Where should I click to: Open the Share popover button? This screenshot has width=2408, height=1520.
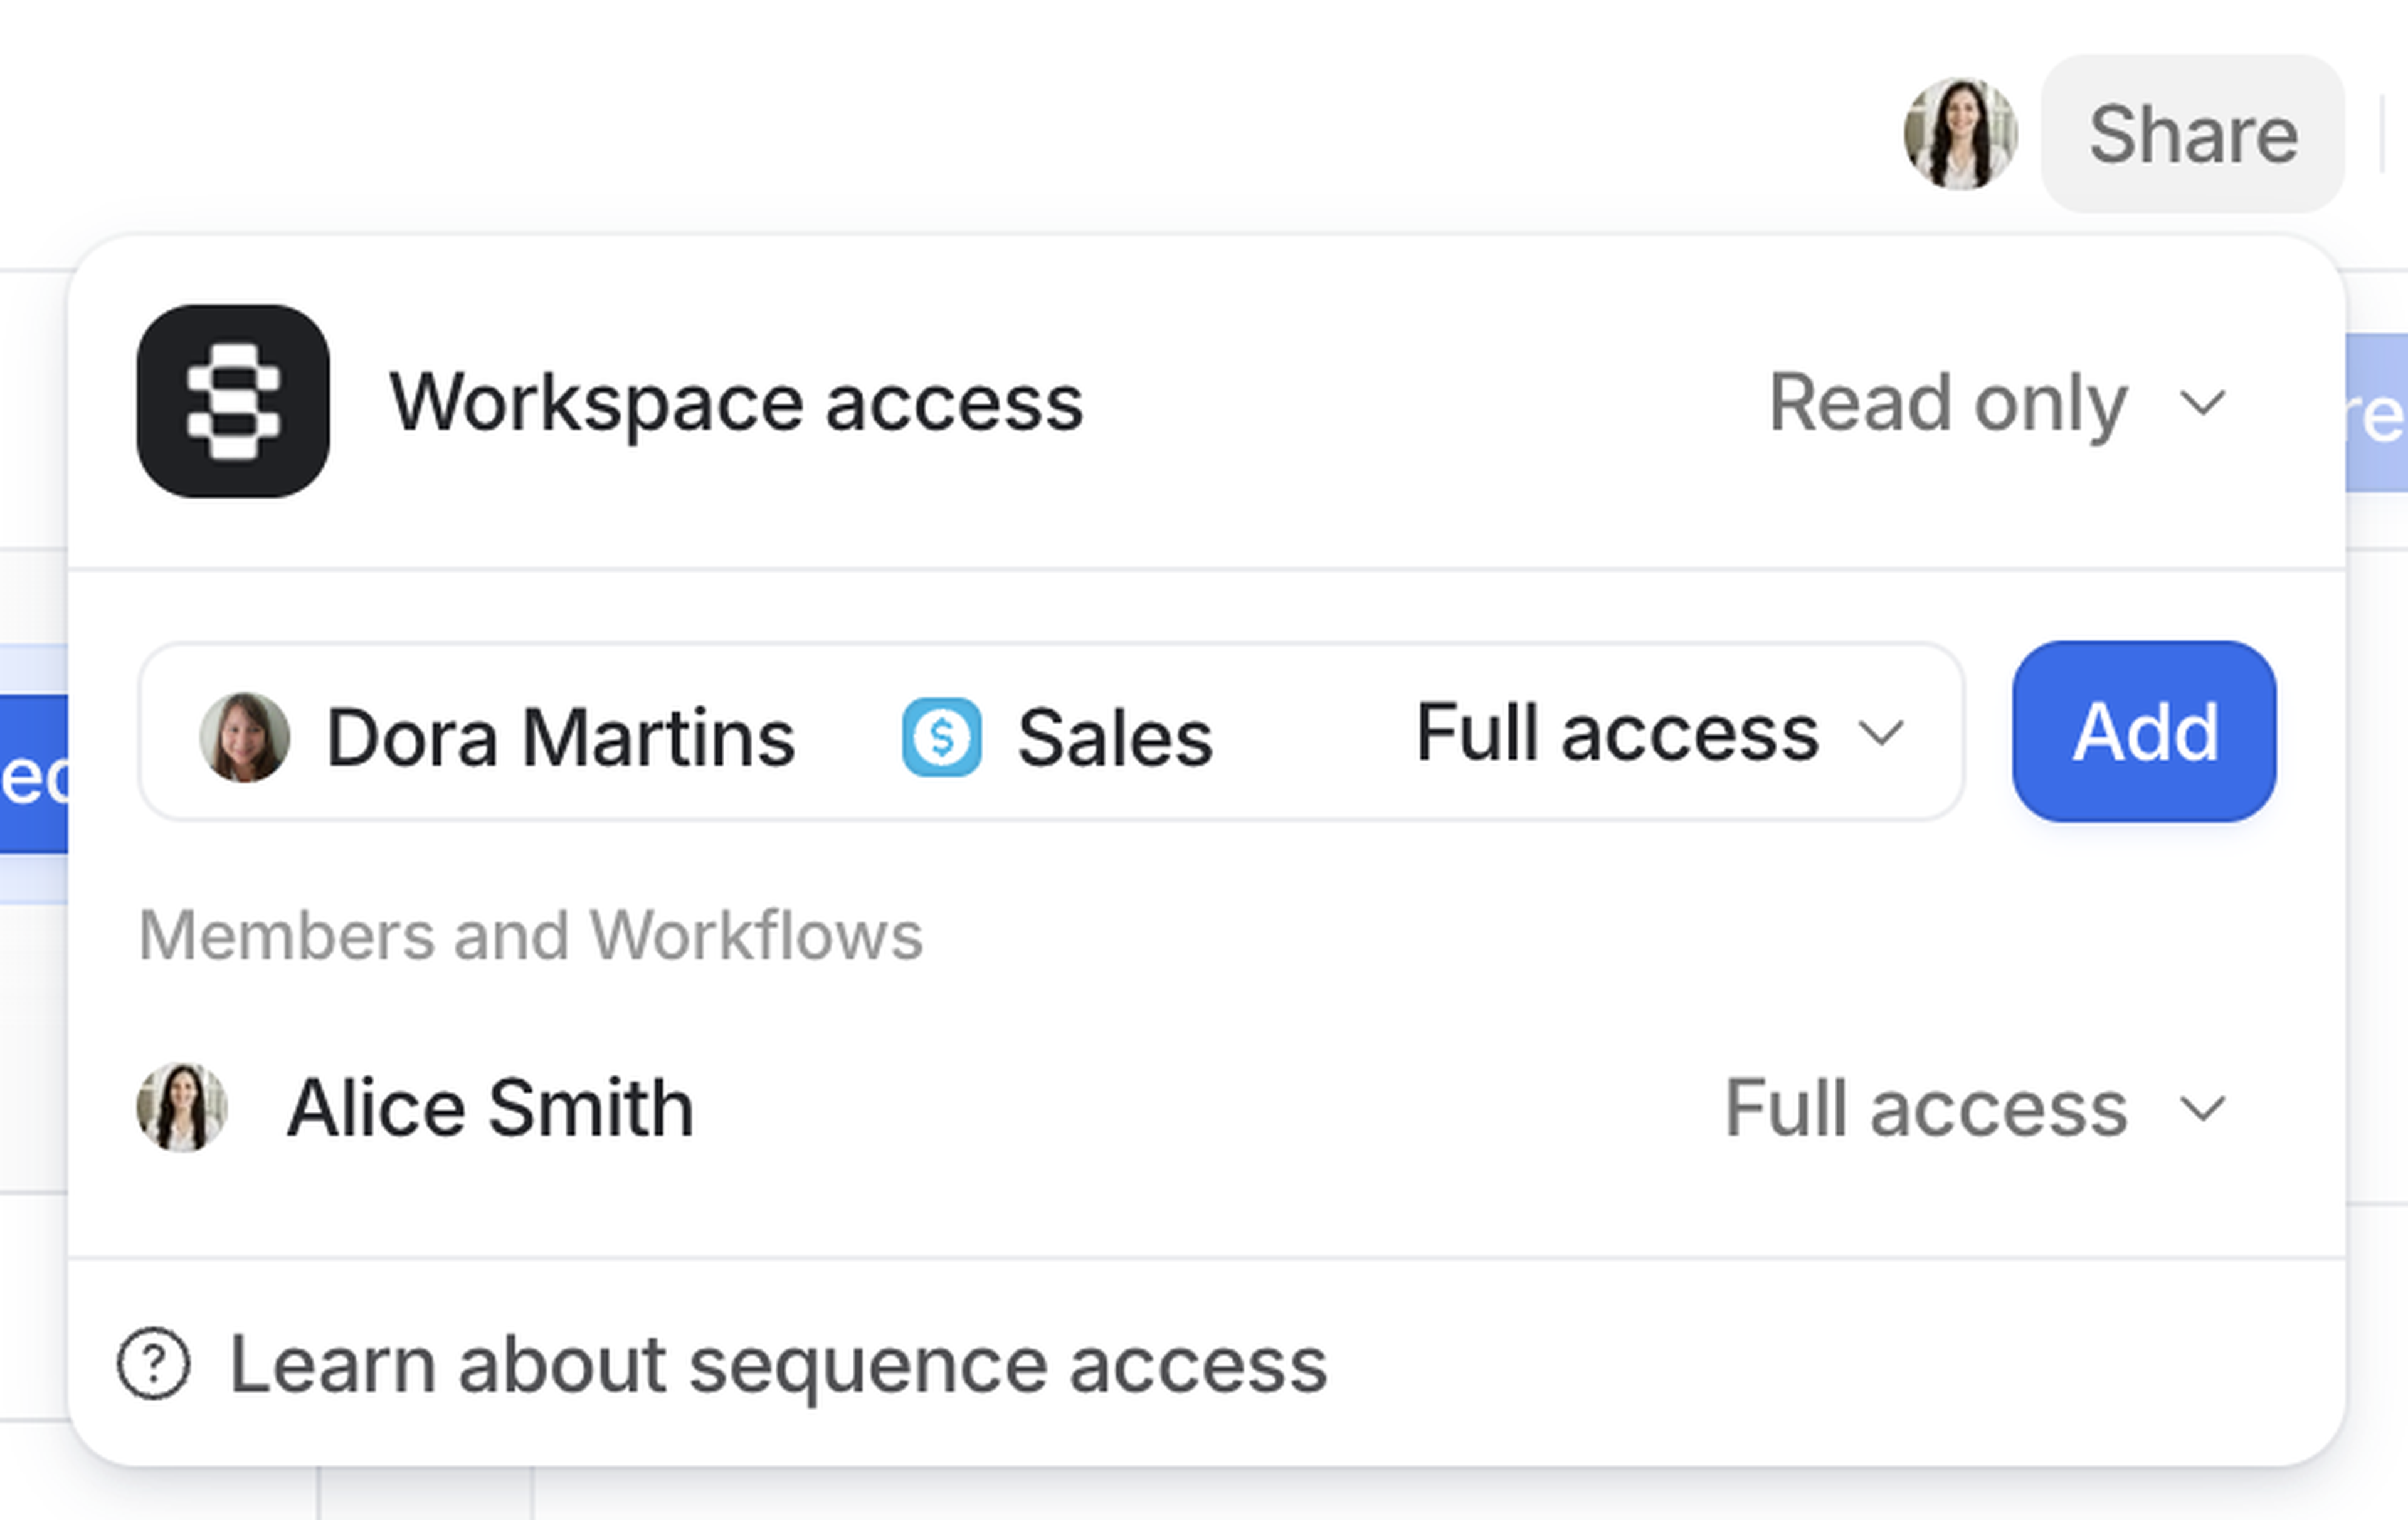tap(2192, 134)
